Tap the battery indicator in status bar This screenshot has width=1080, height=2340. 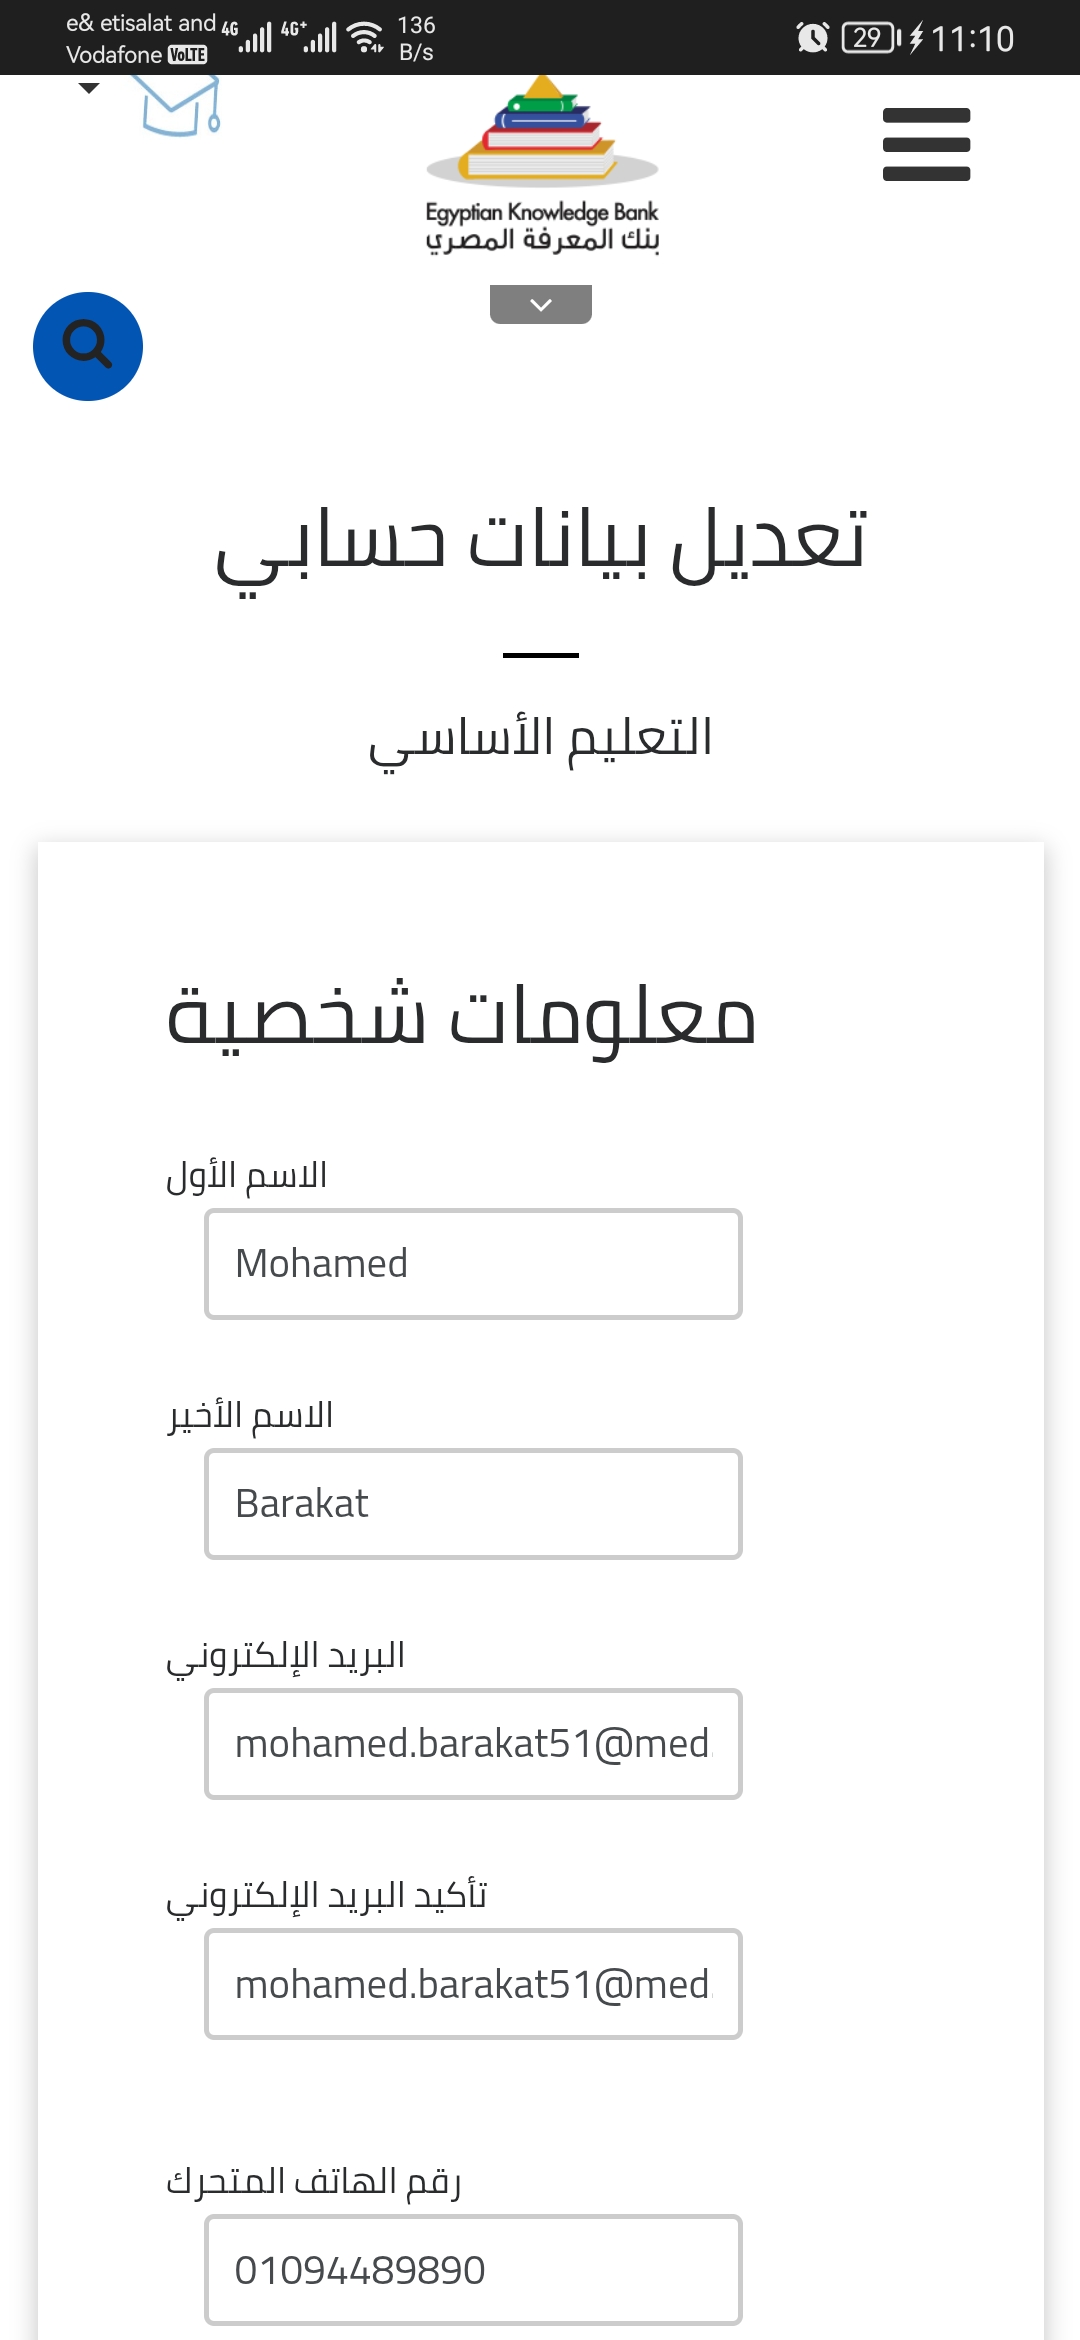[x=870, y=38]
